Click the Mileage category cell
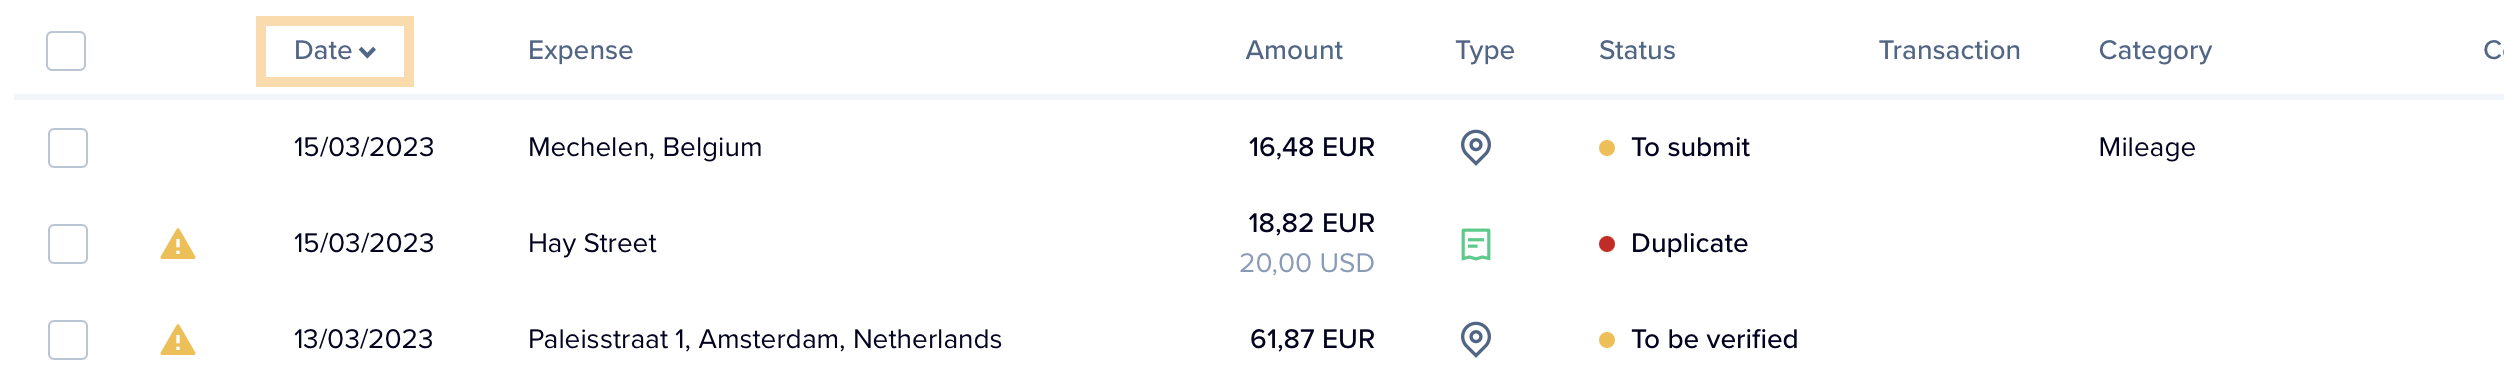 pyautogui.click(x=2146, y=148)
